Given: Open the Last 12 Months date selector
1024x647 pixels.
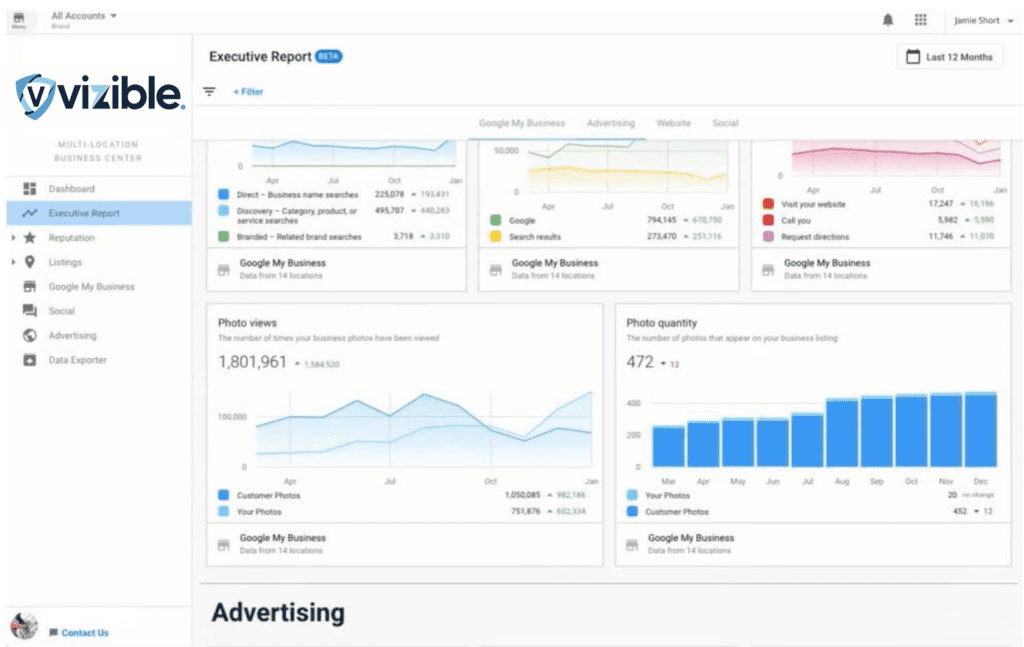Looking at the screenshot, I should click(x=950, y=57).
